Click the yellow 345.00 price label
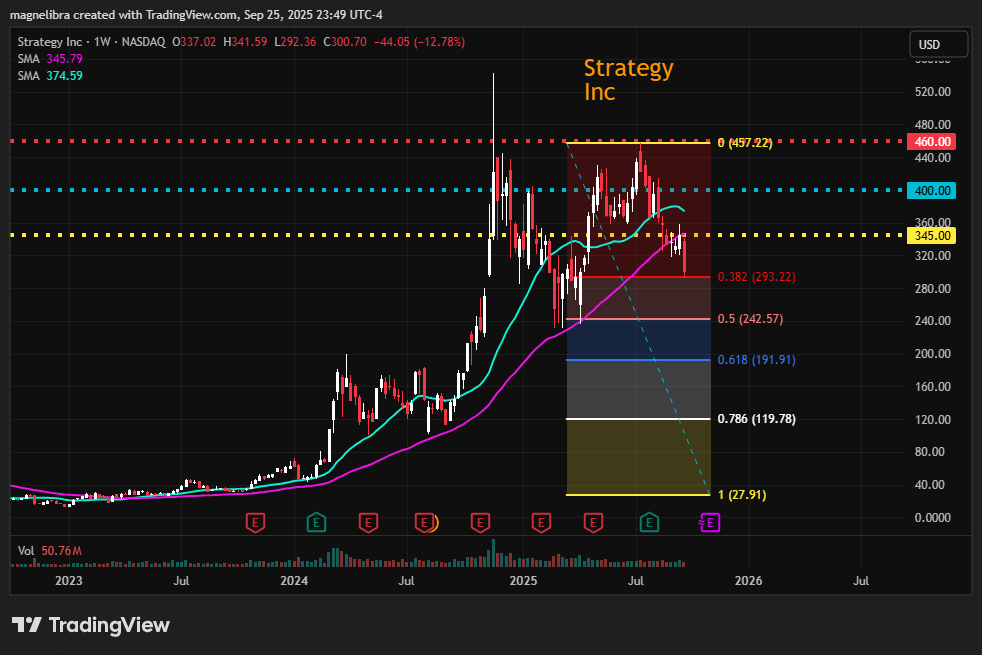This screenshot has width=982, height=655. pos(931,235)
